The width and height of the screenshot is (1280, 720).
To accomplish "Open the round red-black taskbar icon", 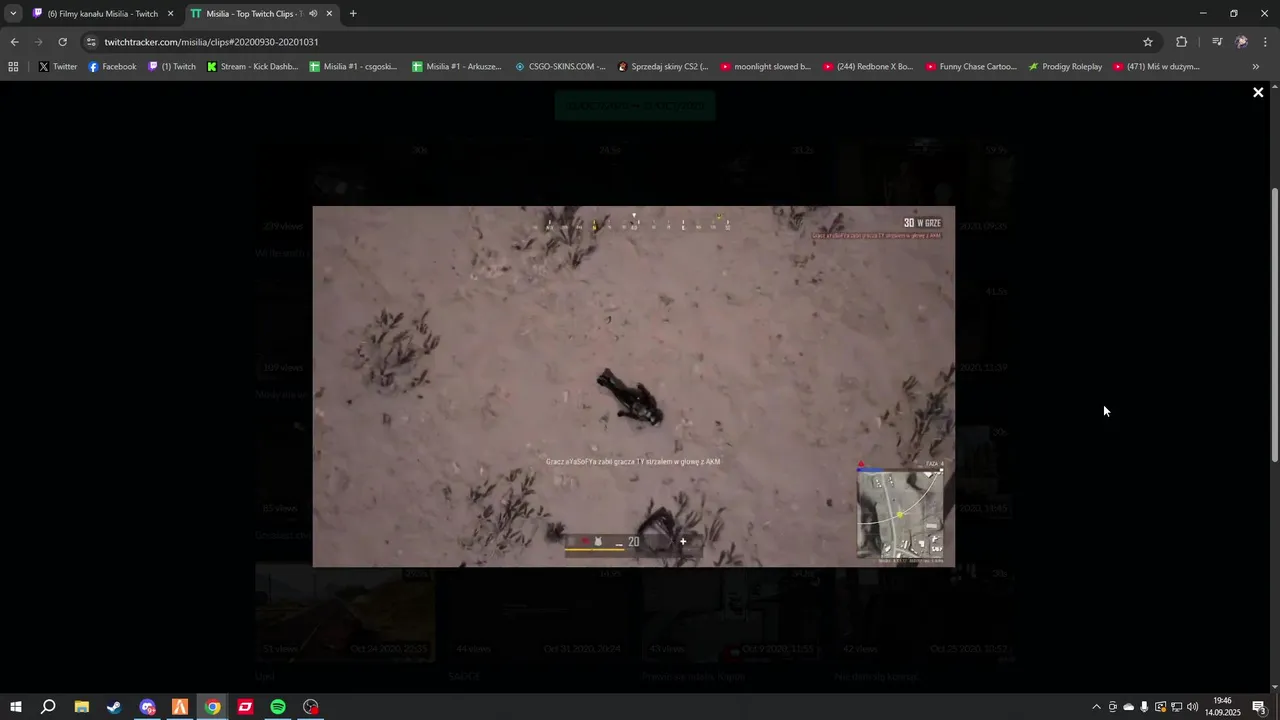I will pyautogui.click(x=311, y=707).
